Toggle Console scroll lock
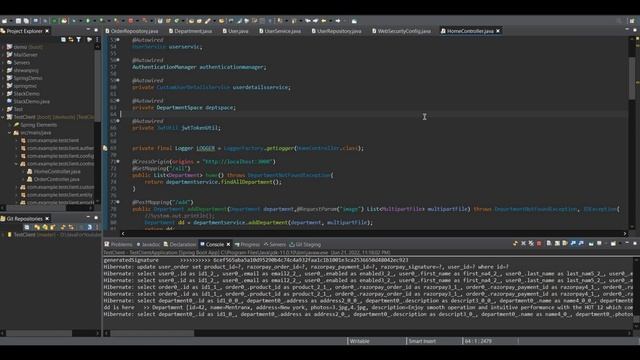This screenshot has height=360, width=640. [557, 244]
